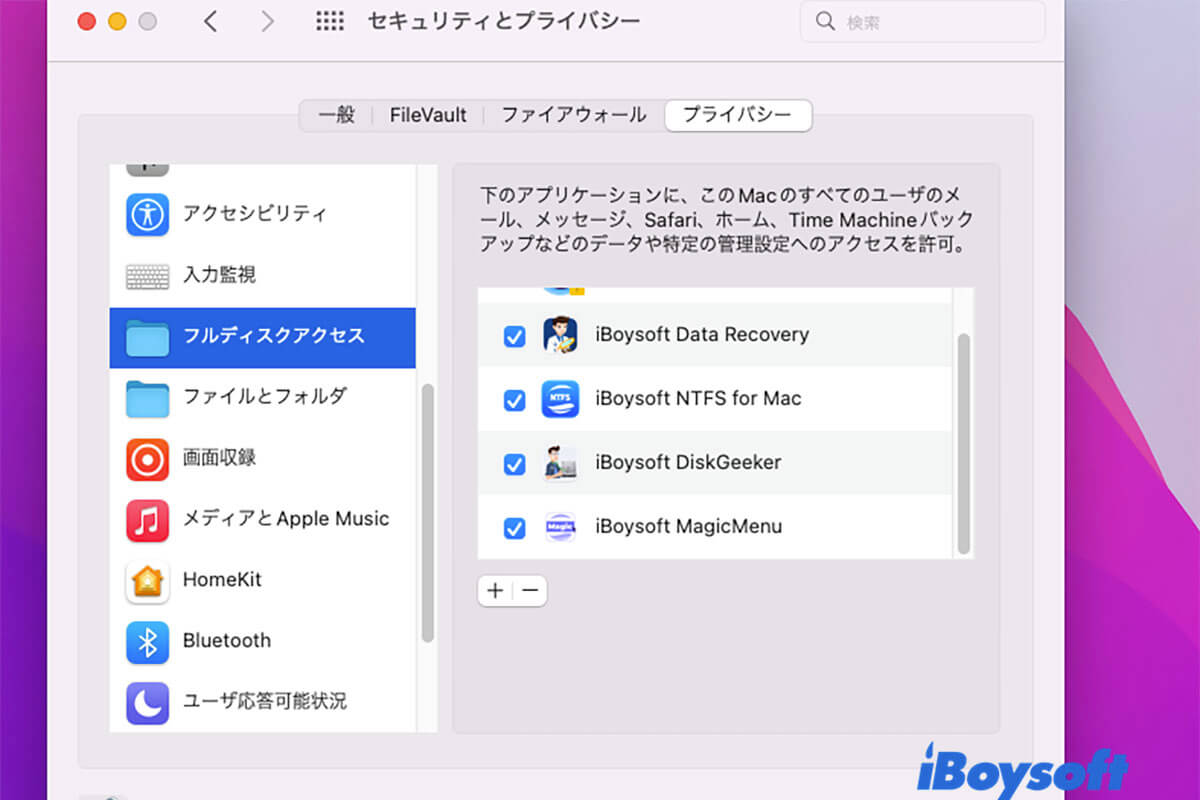Click the iBoysoft NTFS for Mac app icon
Image resolution: width=1200 pixels, height=800 pixels.
[x=560, y=399]
